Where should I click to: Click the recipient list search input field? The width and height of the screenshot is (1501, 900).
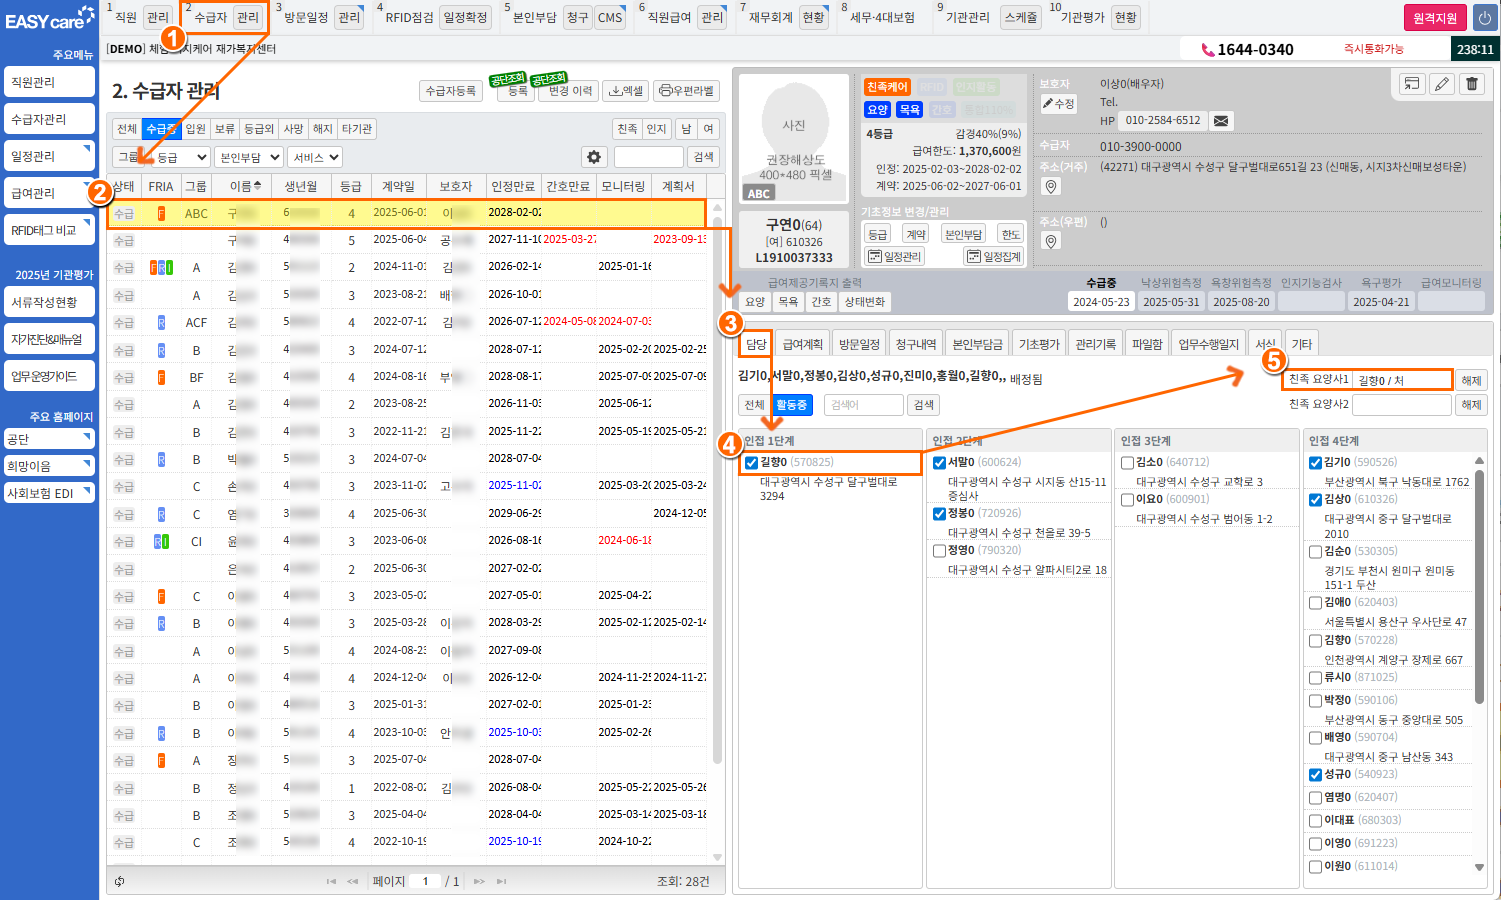coord(648,157)
